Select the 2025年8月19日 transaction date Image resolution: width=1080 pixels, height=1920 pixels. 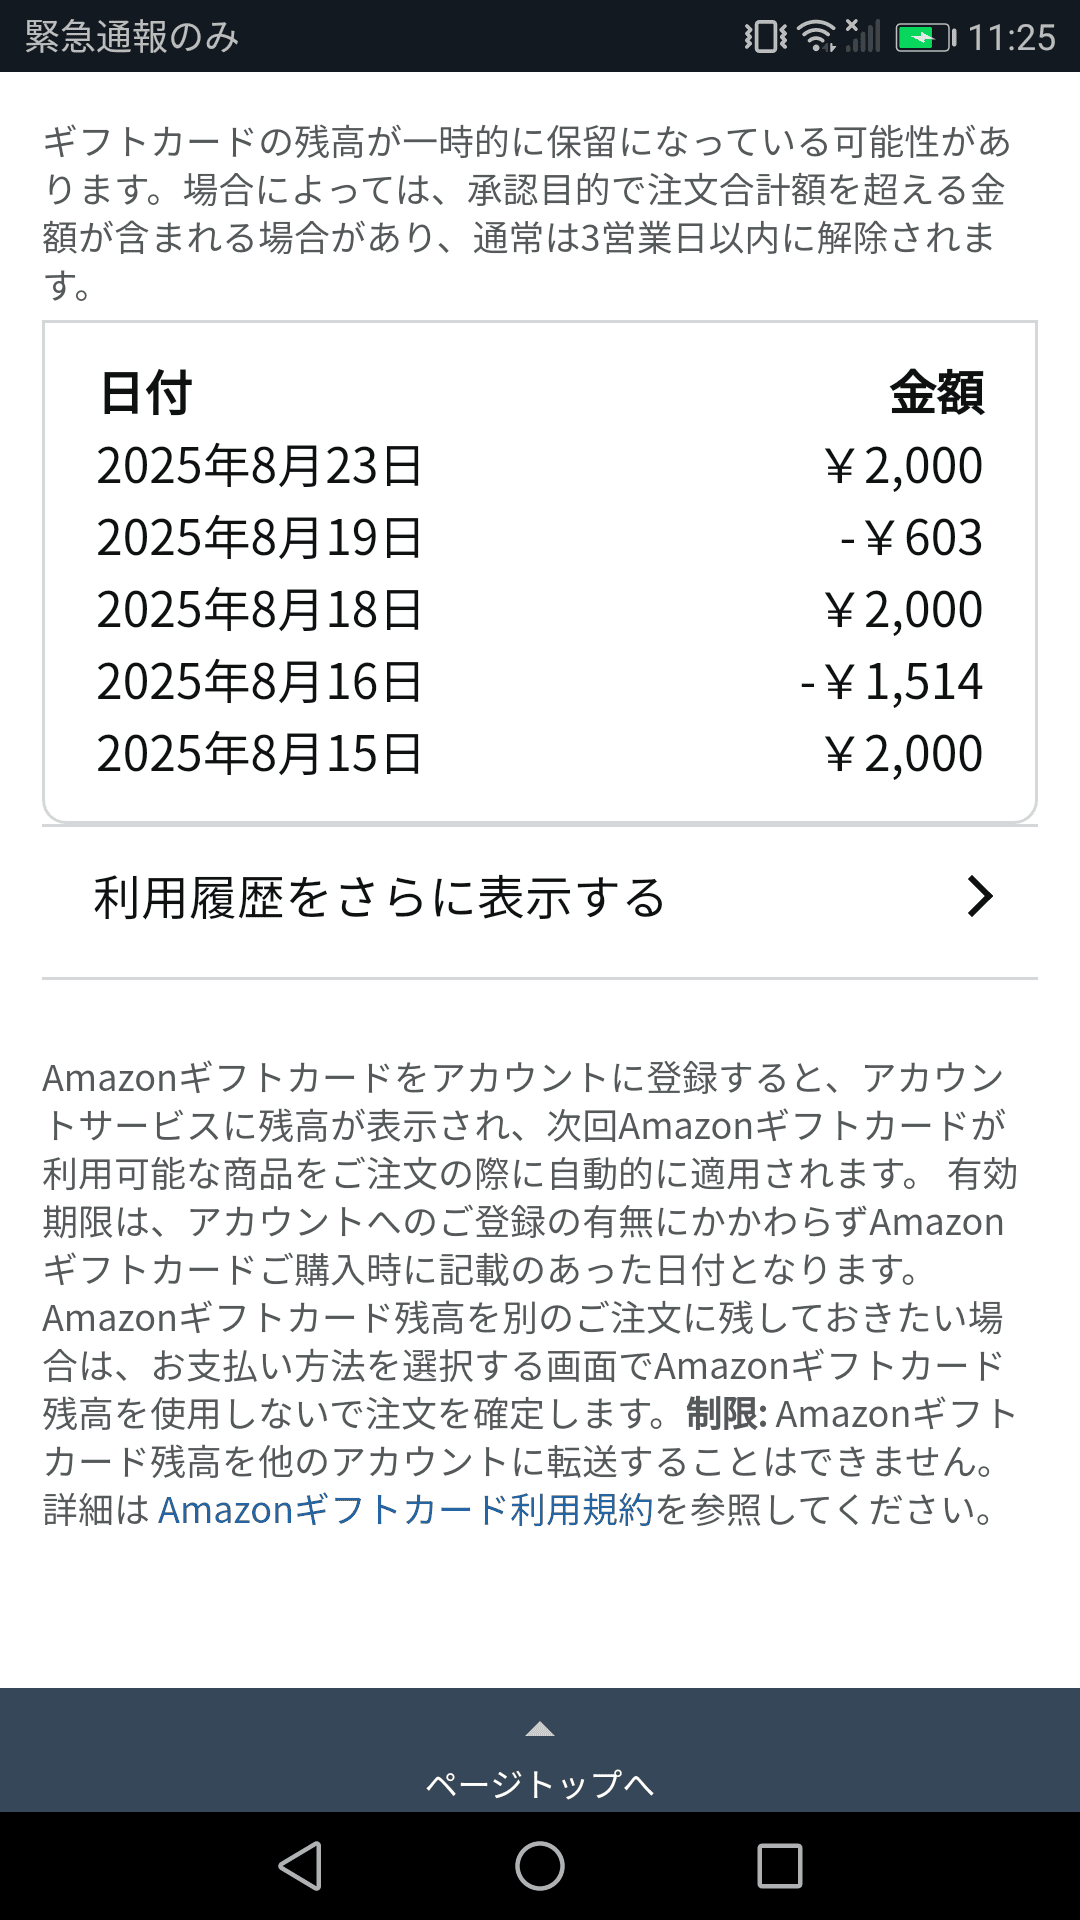259,538
